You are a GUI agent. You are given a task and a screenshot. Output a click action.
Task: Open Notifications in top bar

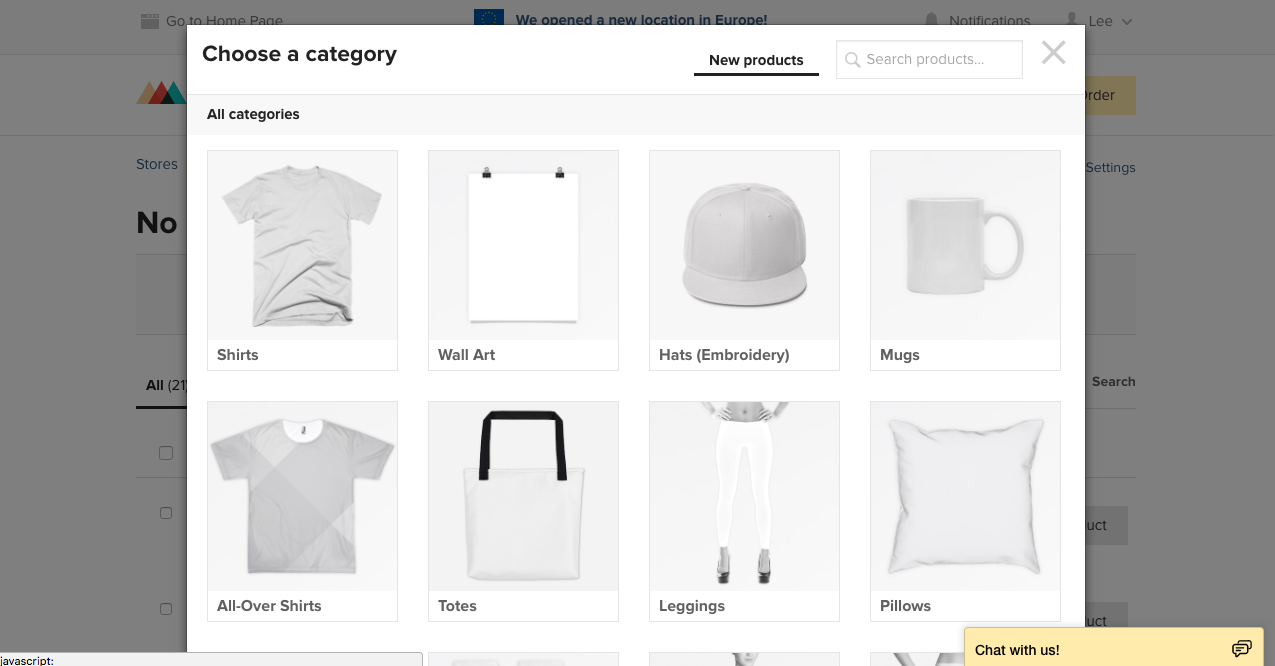989,20
